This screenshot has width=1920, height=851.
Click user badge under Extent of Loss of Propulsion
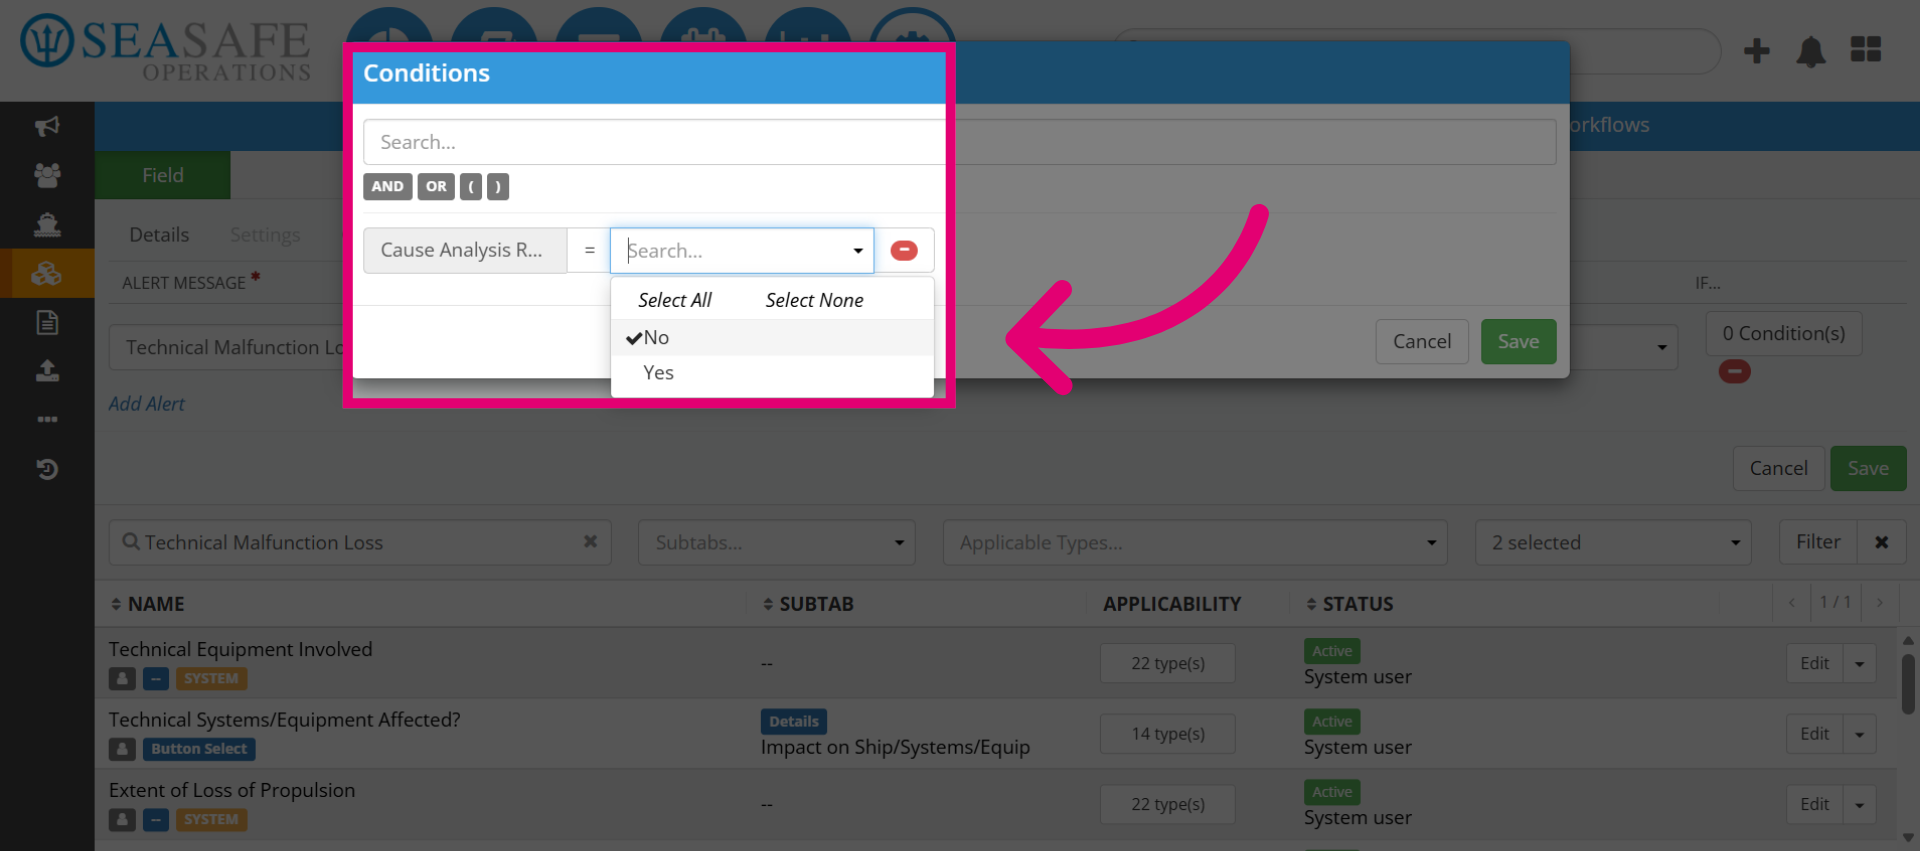[x=122, y=820]
